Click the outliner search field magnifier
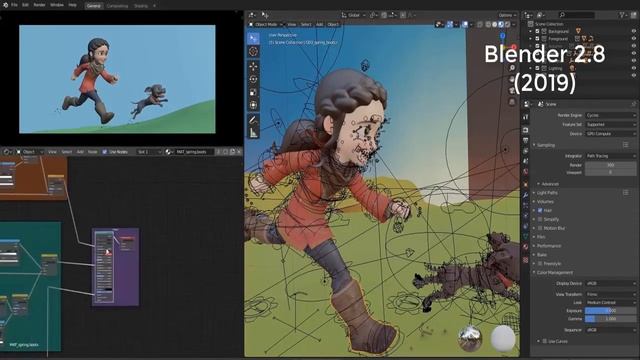Screen dimensions: 640x360 click(562, 15)
